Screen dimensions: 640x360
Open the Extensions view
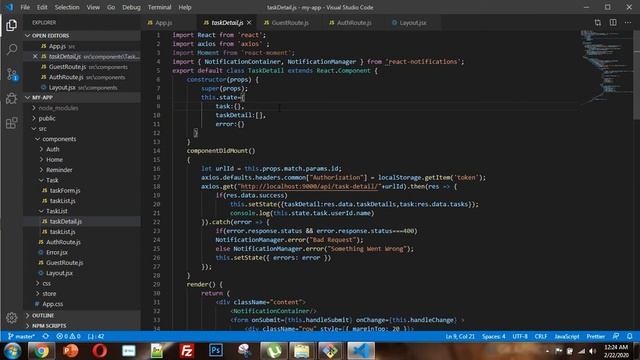(x=11, y=123)
